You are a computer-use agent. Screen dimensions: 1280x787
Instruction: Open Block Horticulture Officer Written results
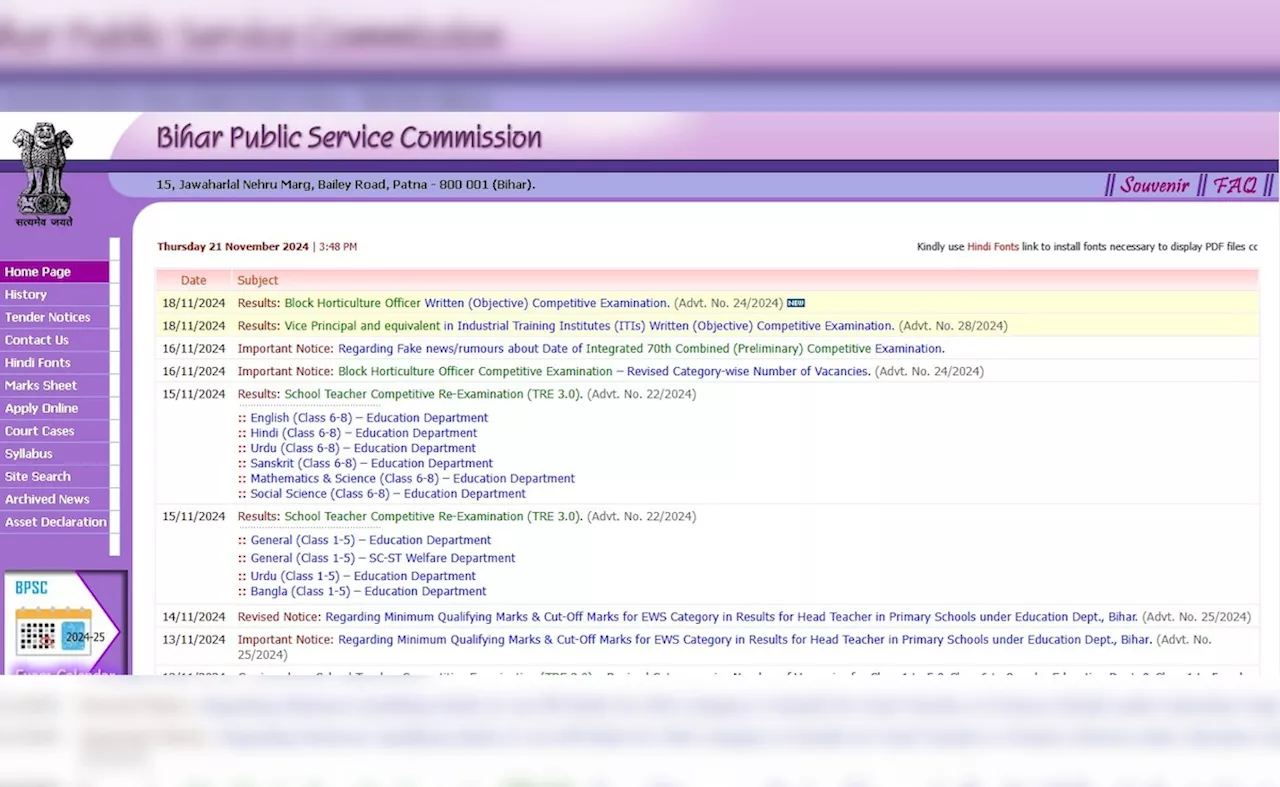point(476,303)
